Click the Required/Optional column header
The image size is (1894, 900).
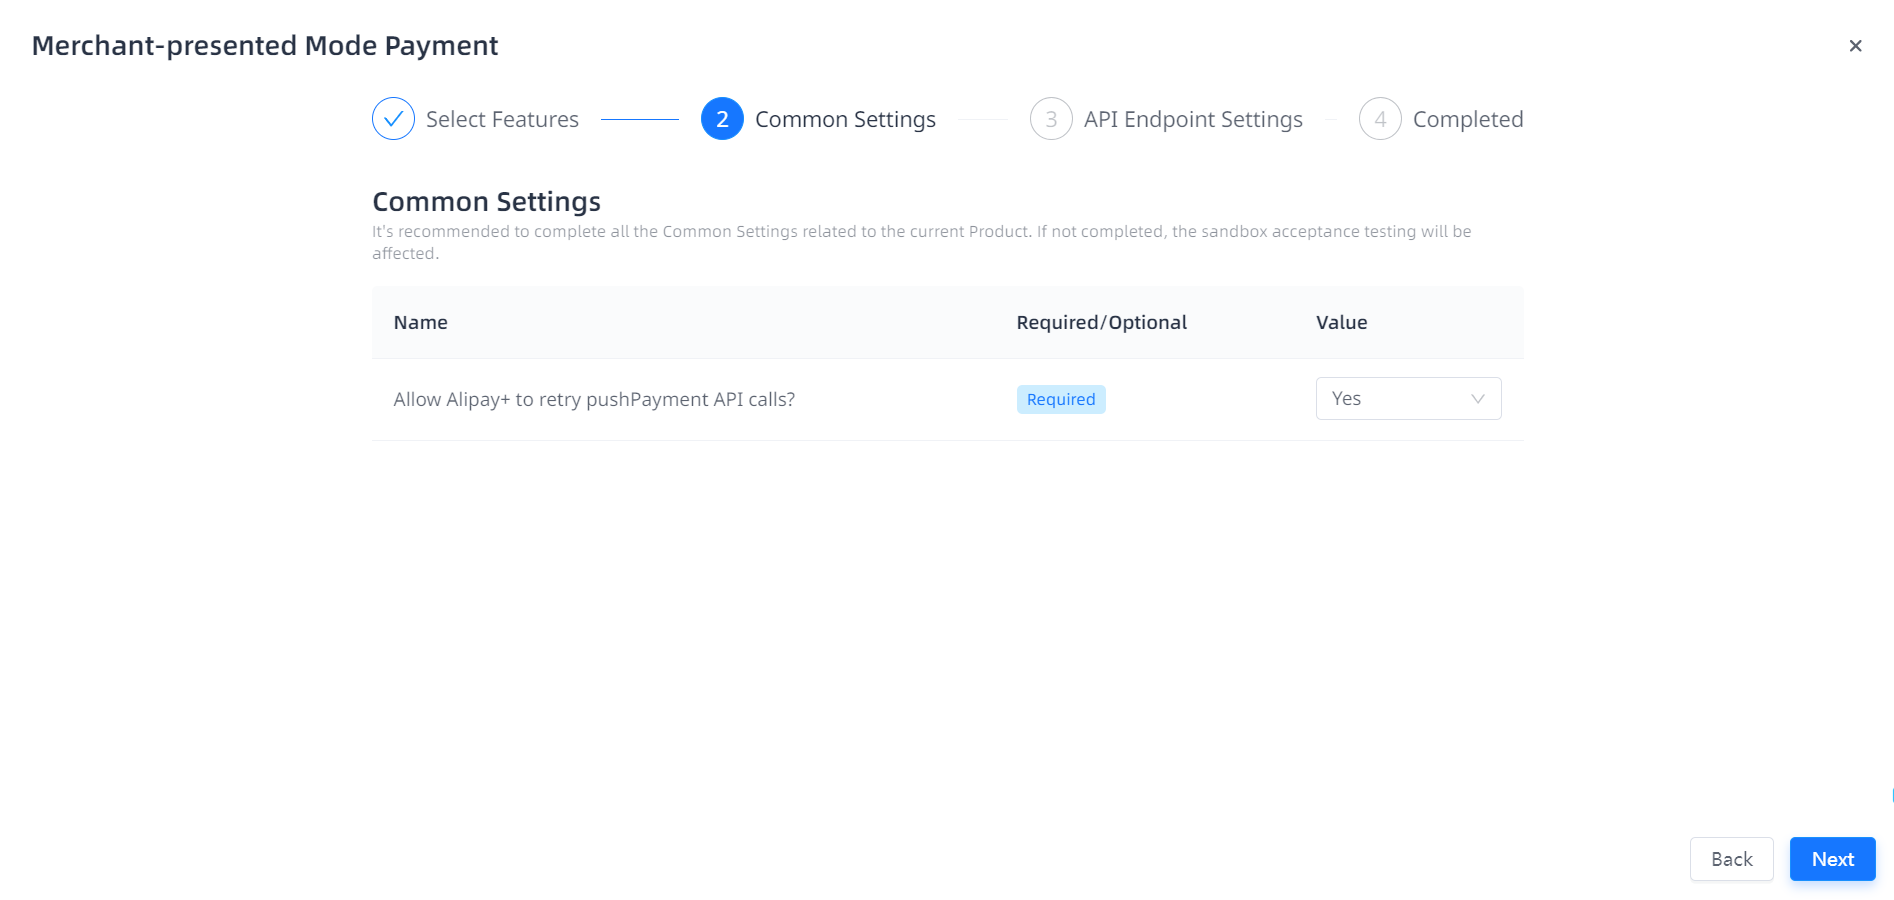1101,322
